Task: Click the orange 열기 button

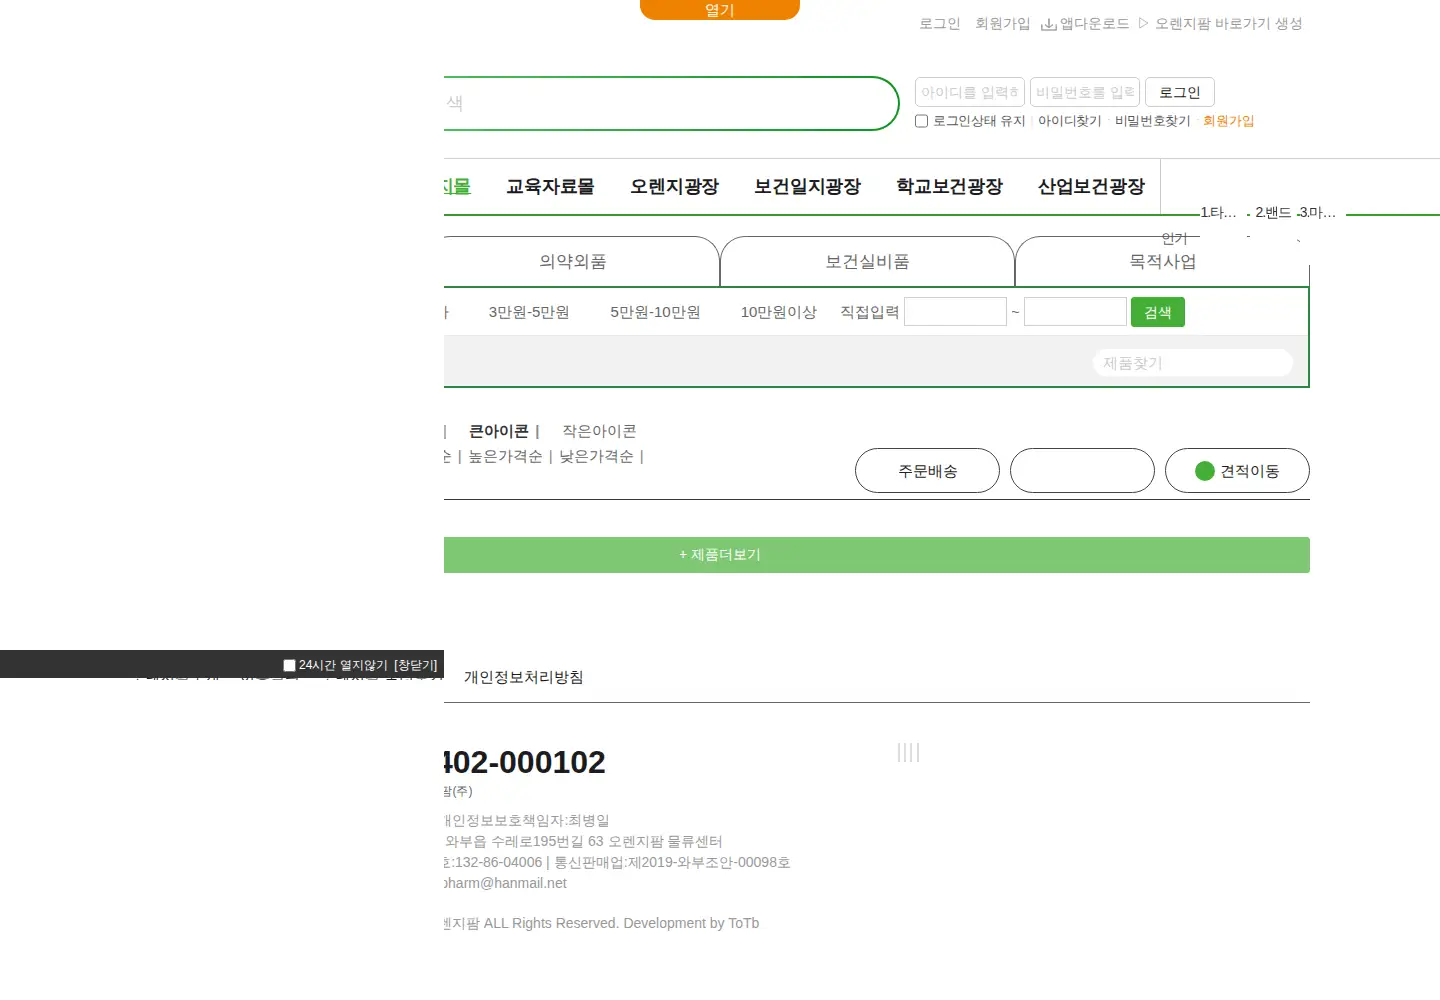Action: point(720,10)
